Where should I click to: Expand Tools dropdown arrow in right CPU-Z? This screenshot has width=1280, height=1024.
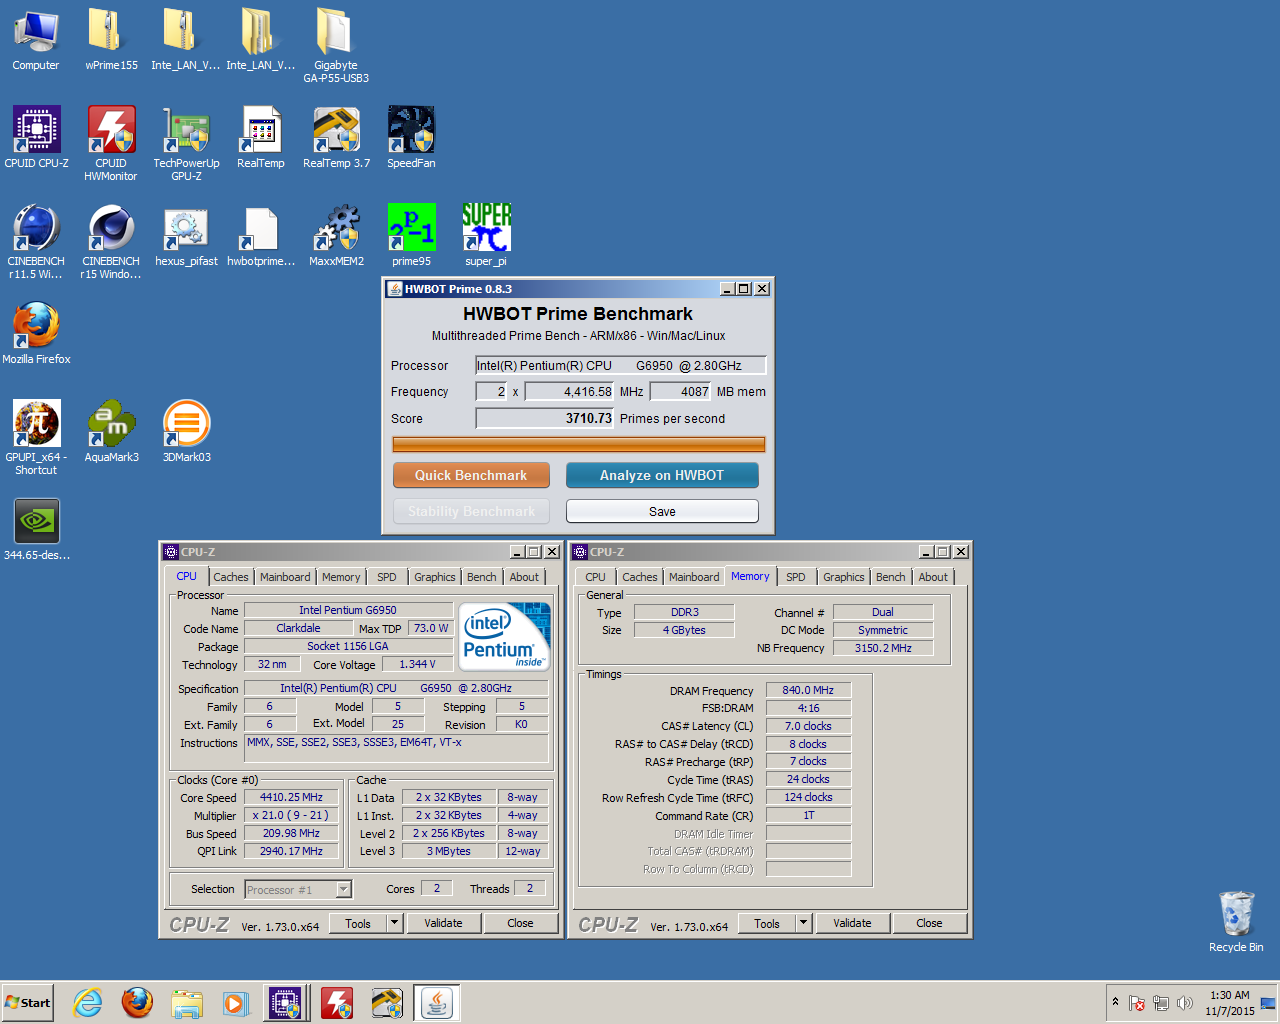803,923
